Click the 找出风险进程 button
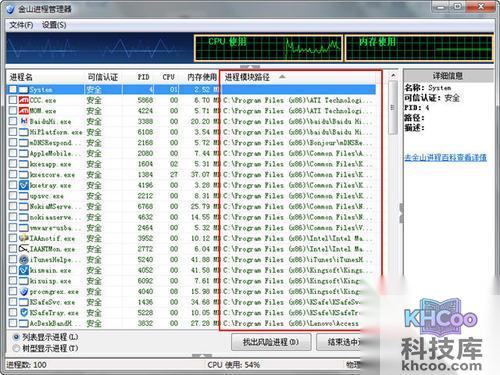This screenshot has height=375, width=500. pyautogui.click(x=271, y=342)
